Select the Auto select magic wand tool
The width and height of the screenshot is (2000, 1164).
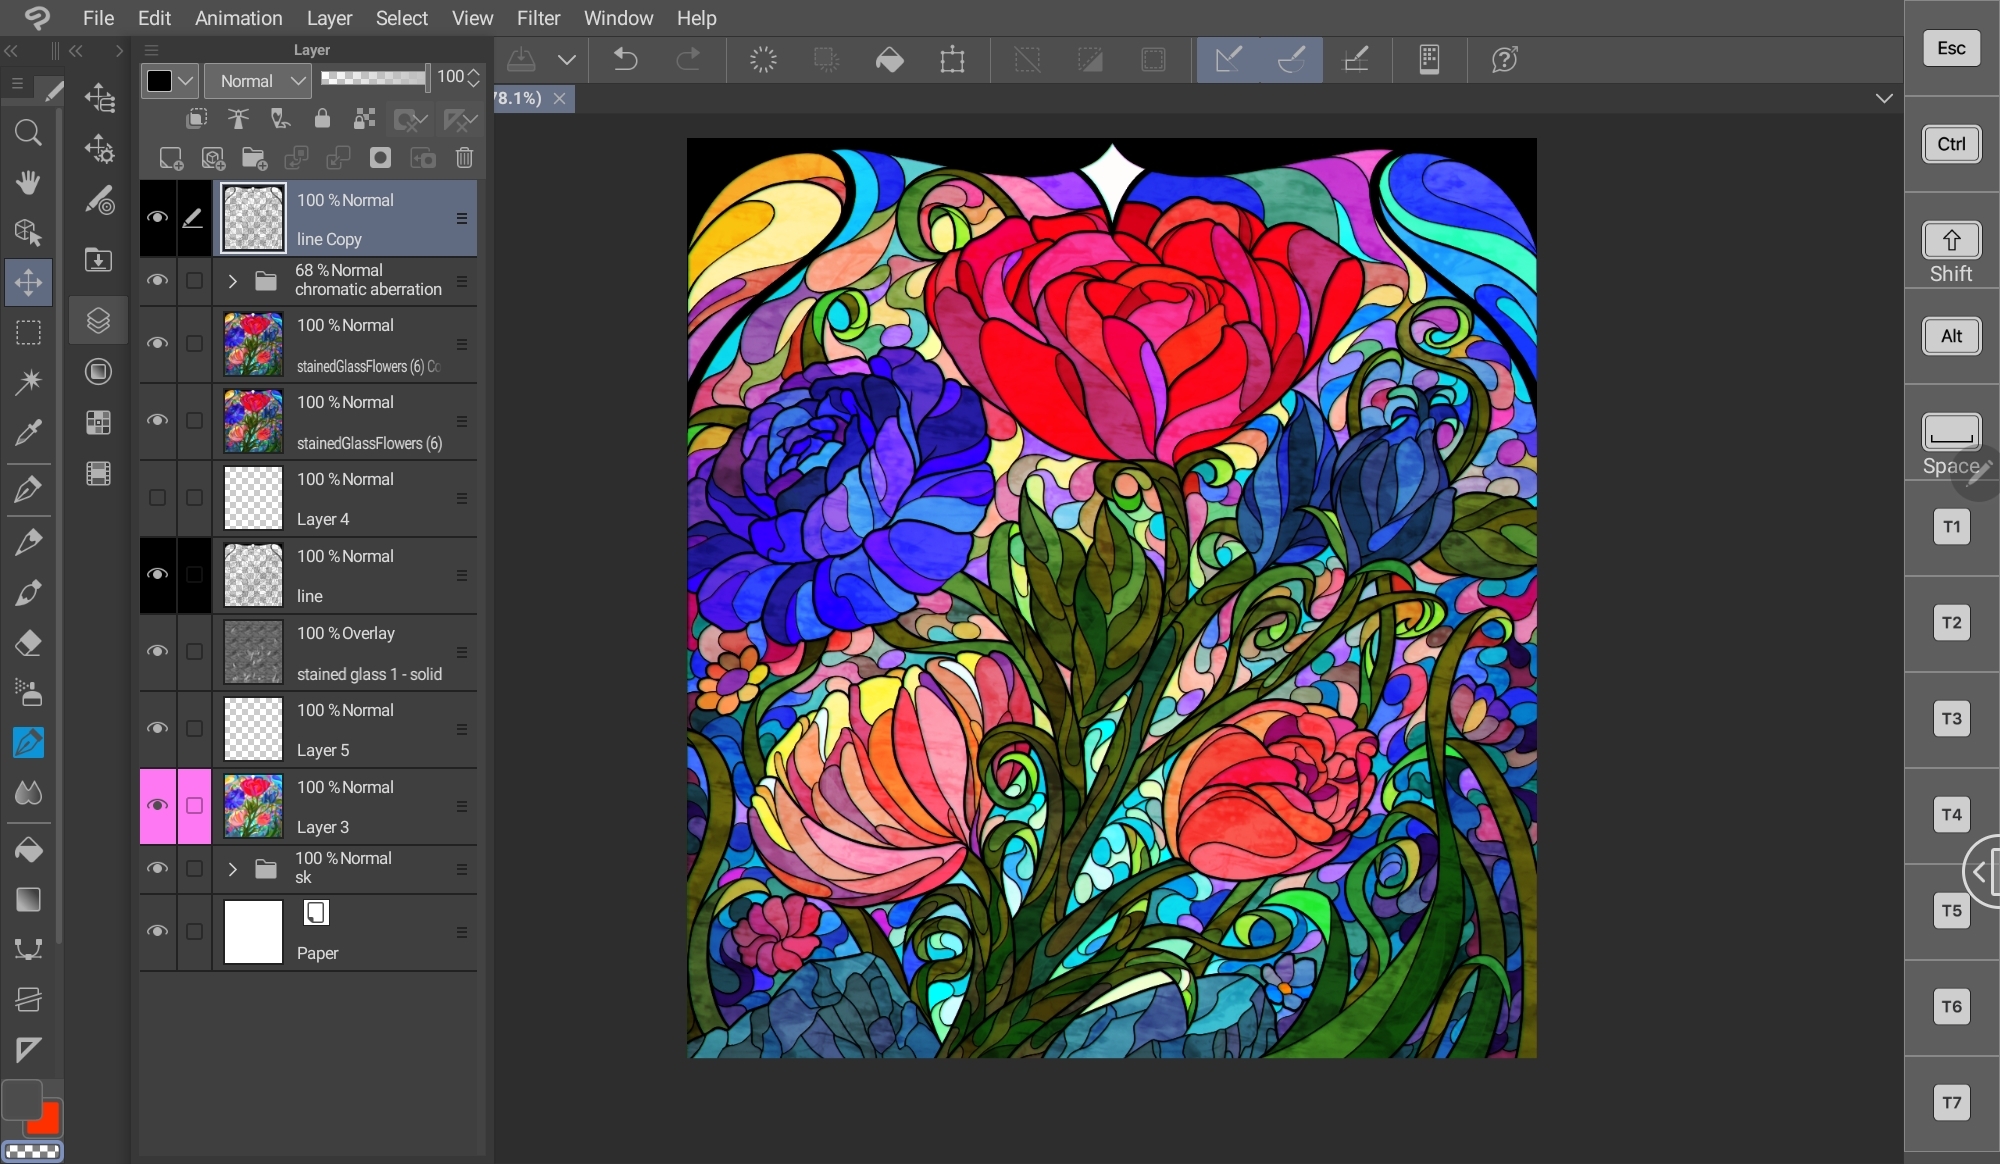coord(28,381)
